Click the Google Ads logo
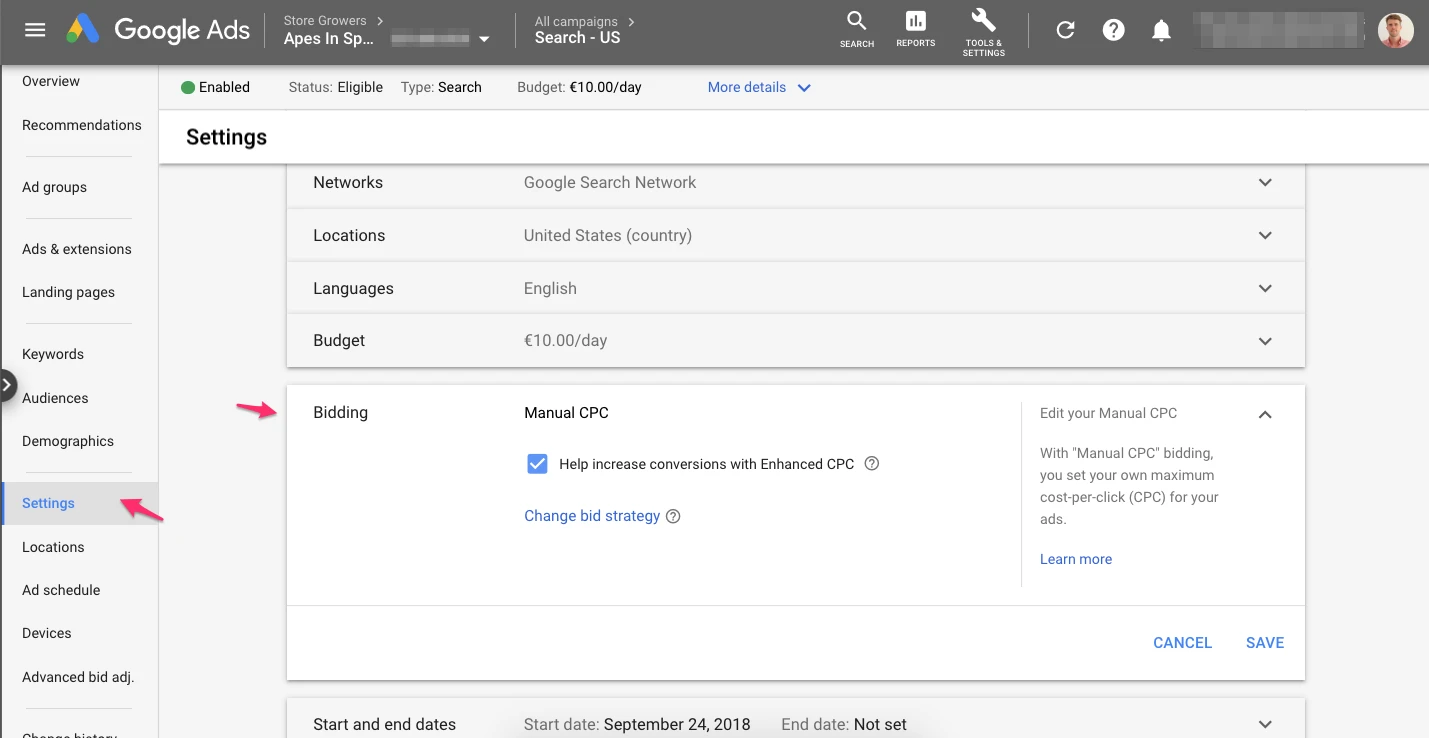The height and width of the screenshot is (738, 1429). [158, 30]
